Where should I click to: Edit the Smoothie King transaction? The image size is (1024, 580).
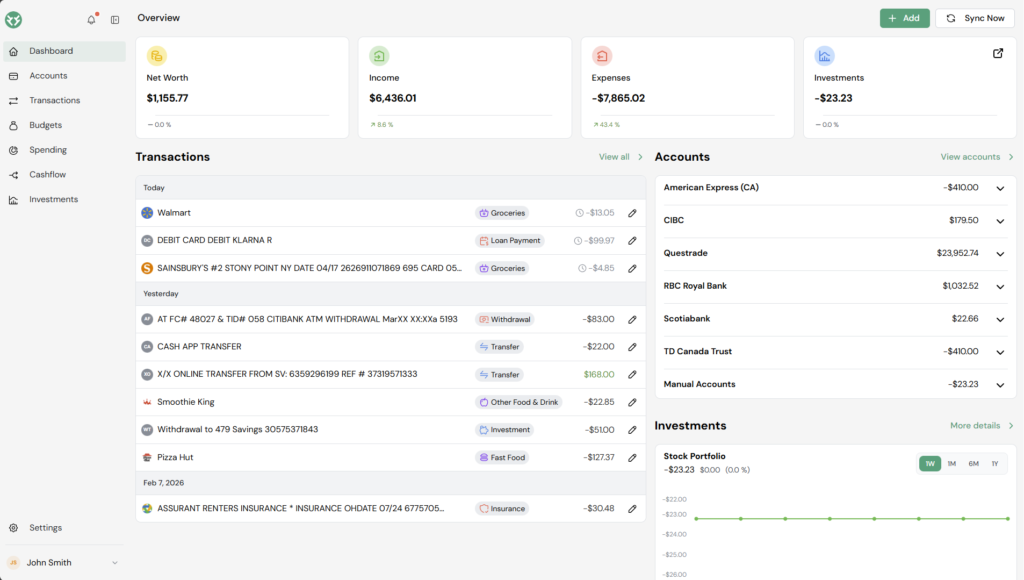632,402
